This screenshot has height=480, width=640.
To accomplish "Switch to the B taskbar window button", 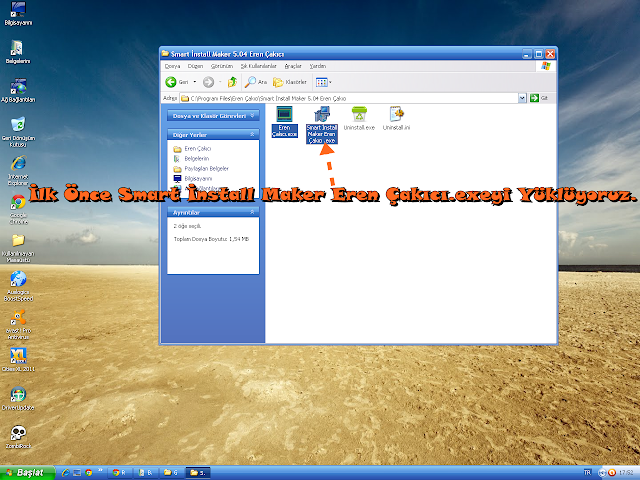I will tap(145, 473).
